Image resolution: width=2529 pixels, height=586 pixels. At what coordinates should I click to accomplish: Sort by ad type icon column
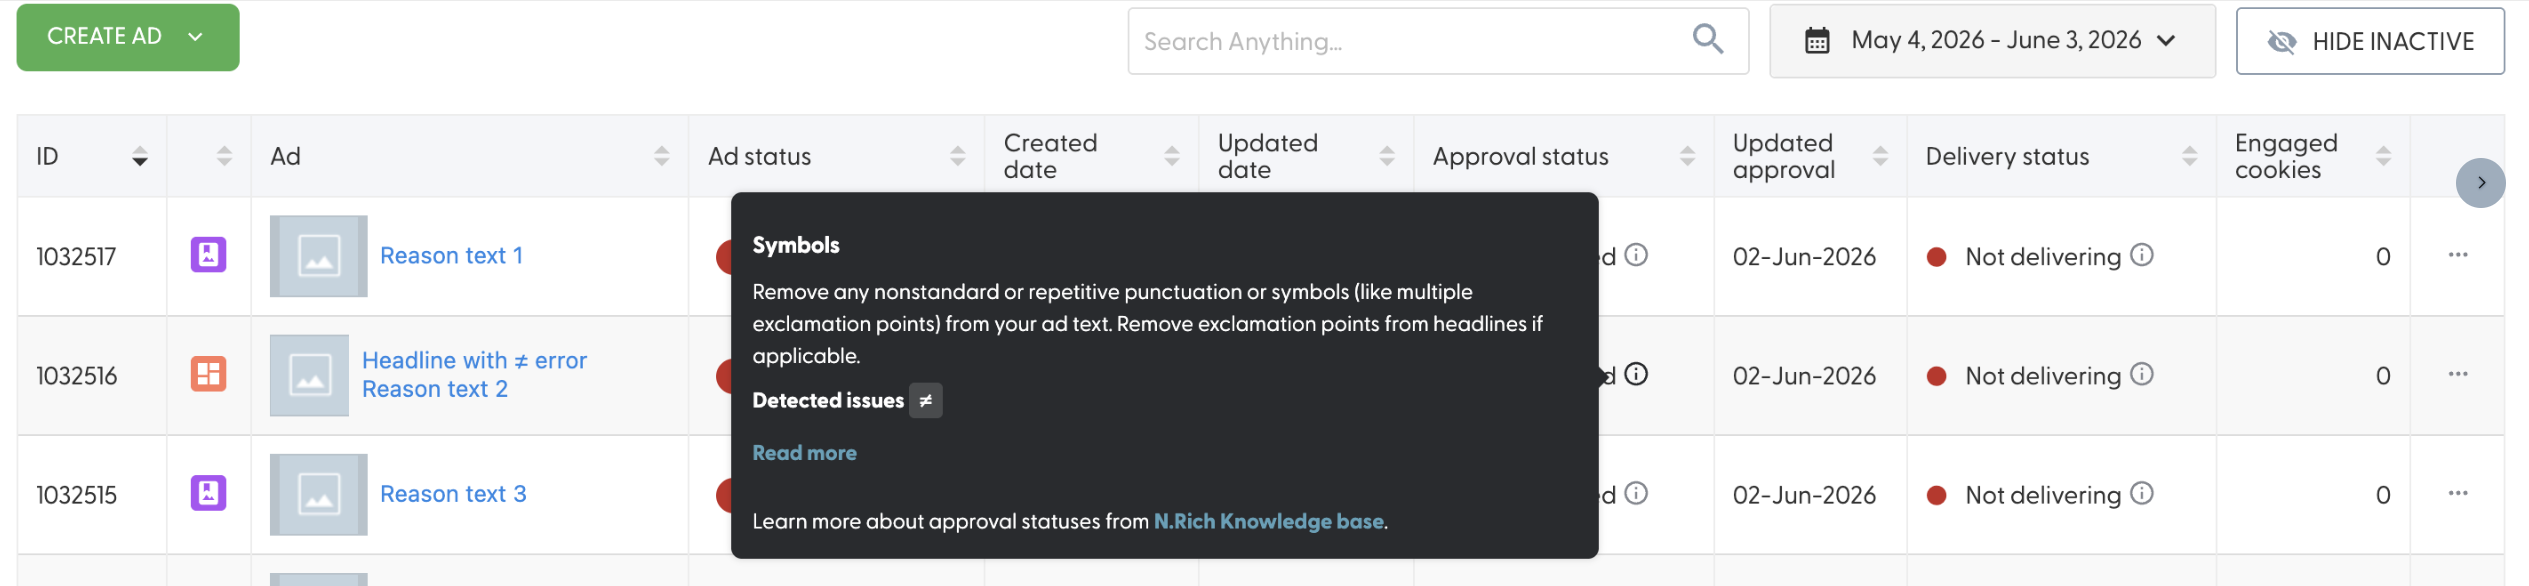(224, 157)
